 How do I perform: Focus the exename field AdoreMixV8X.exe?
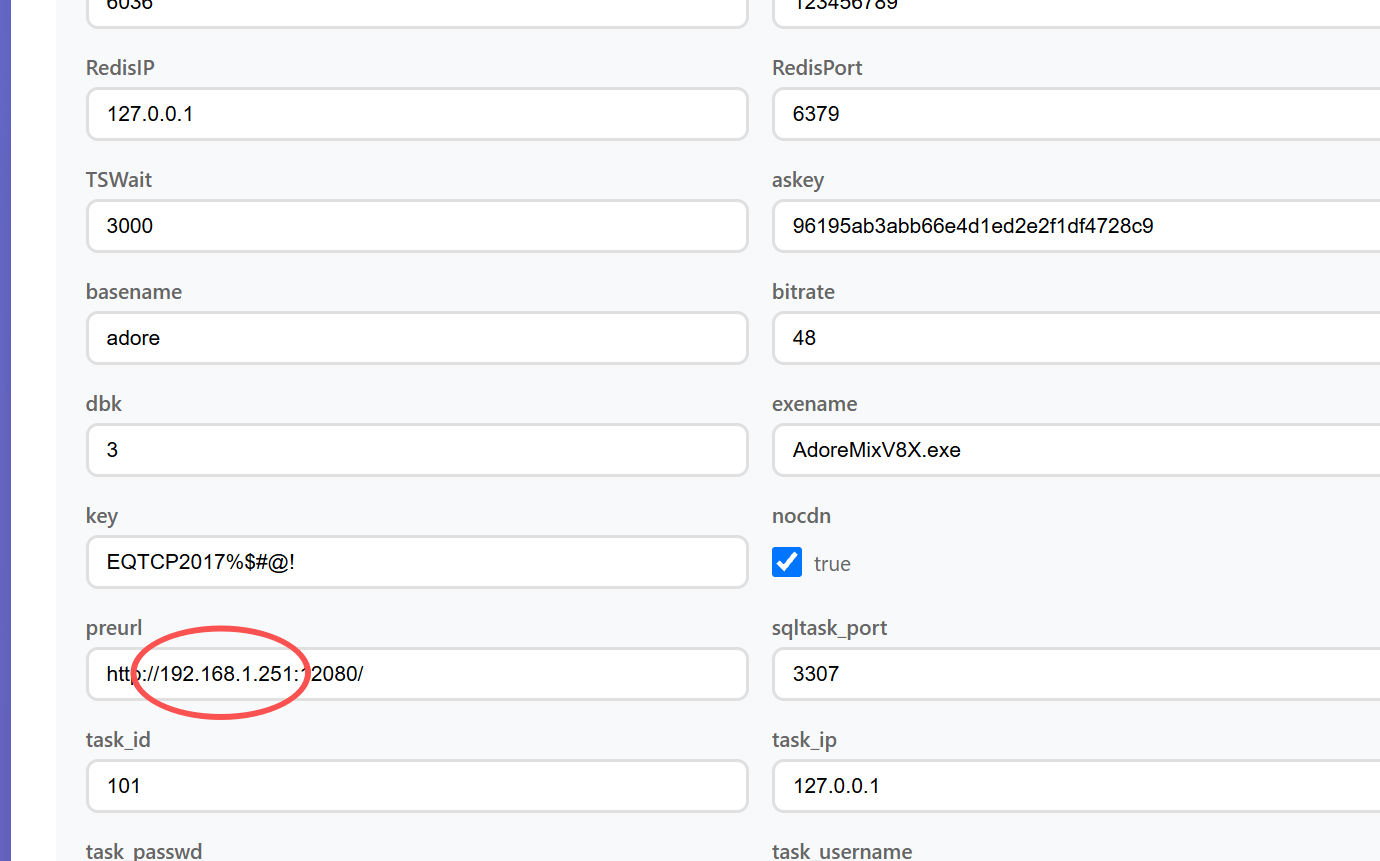coord(1076,450)
